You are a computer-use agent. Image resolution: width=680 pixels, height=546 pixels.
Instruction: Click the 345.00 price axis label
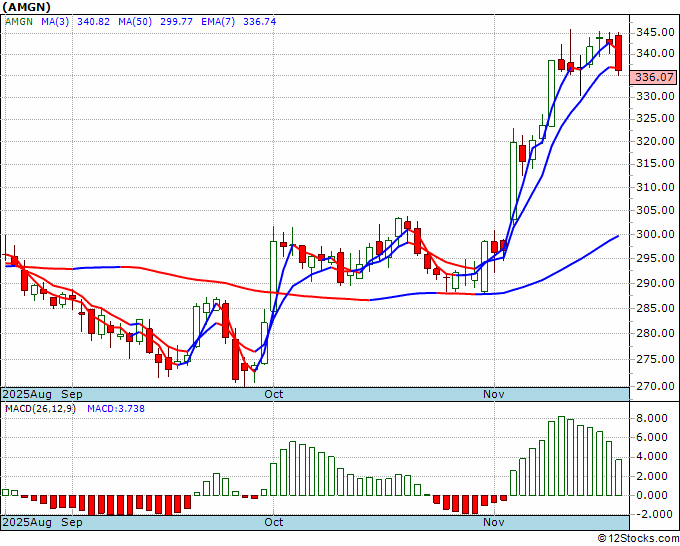pos(655,32)
